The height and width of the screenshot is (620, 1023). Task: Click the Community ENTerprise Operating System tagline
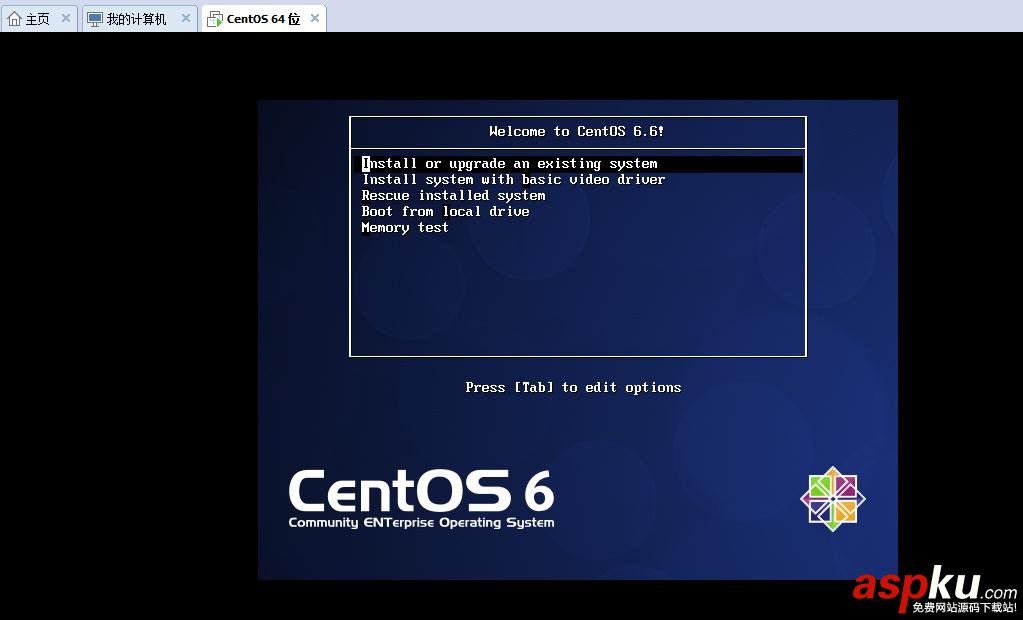420,522
